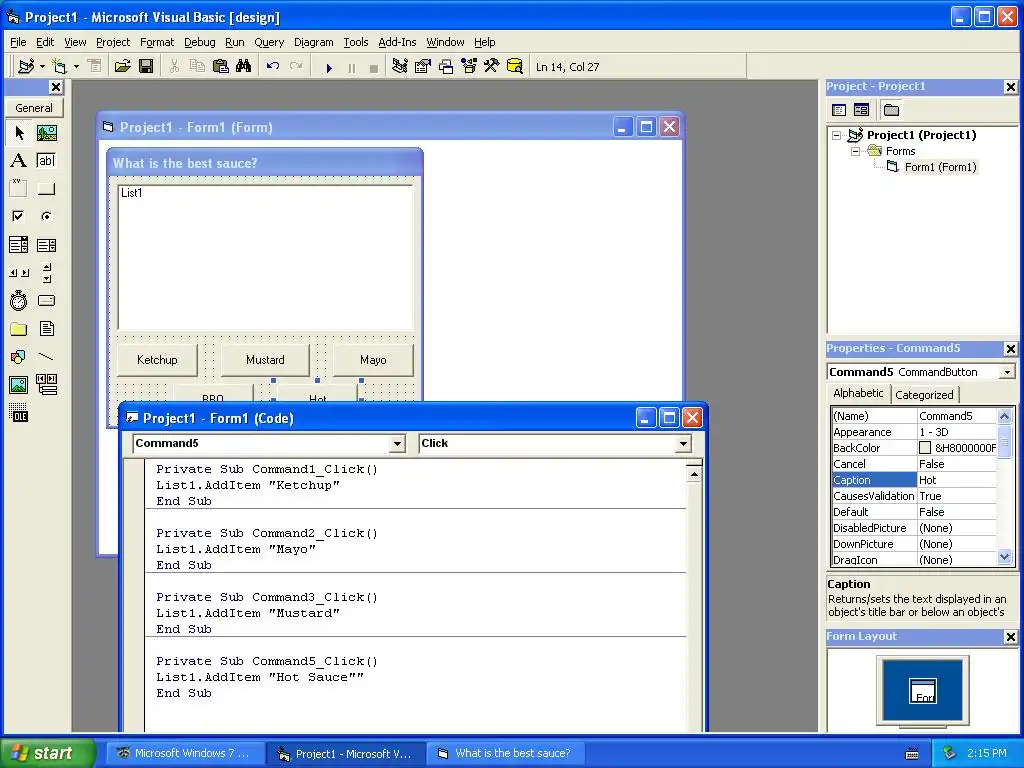Select the CommandButton control tool
Image resolution: width=1024 pixels, height=768 pixels.
[x=46, y=189]
